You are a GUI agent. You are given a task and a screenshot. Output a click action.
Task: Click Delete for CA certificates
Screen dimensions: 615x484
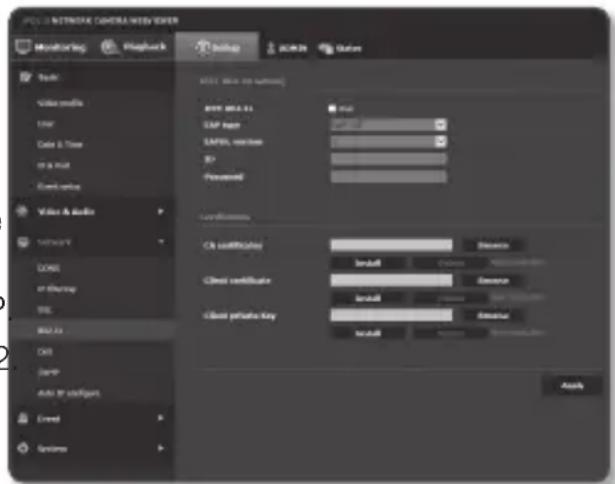pyautogui.click(x=451, y=263)
